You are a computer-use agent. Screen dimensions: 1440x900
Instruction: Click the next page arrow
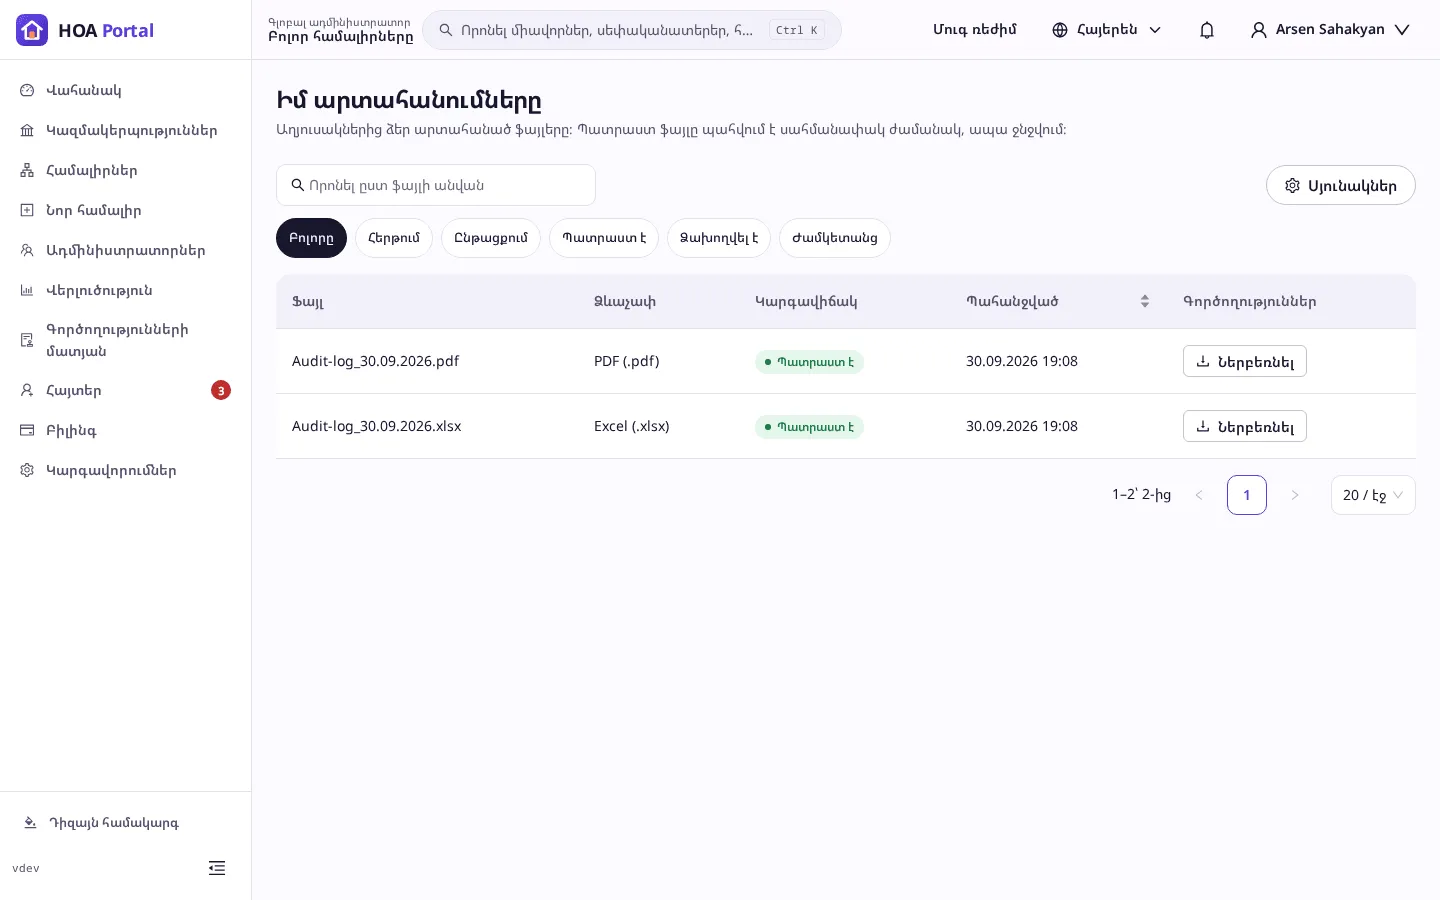tap(1295, 495)
